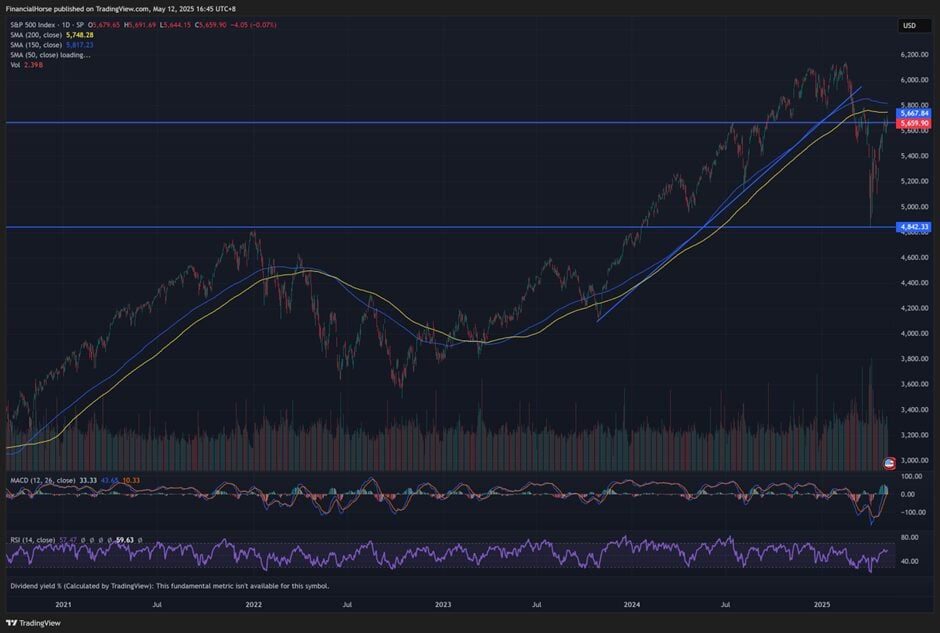Click the TradingView logo at bottom left

click(x=32, y=622)
